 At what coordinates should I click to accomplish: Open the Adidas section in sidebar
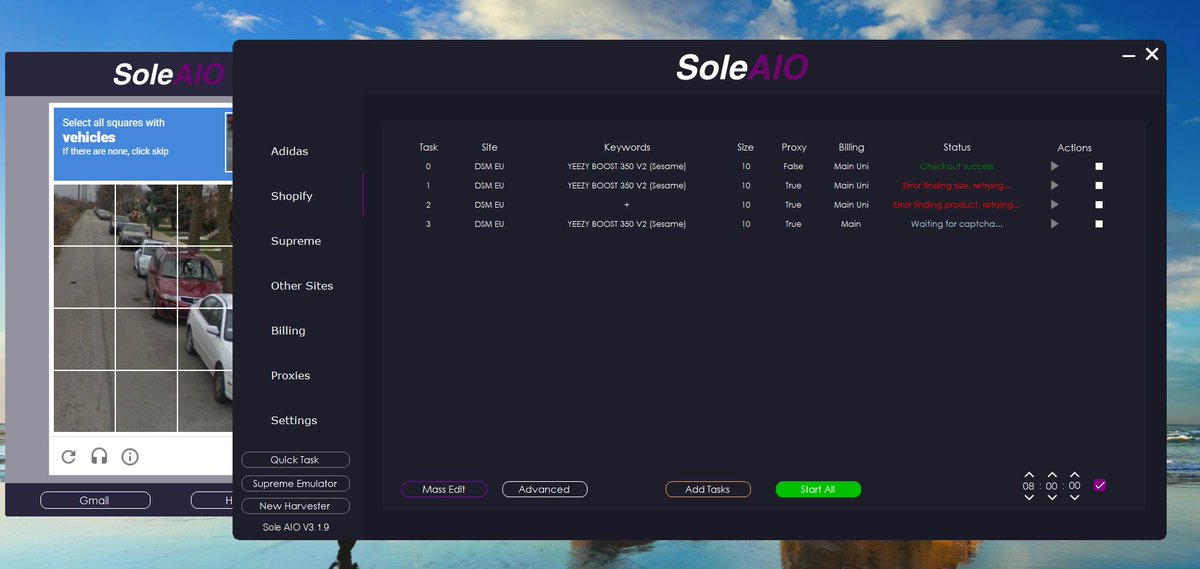point(289,151)
